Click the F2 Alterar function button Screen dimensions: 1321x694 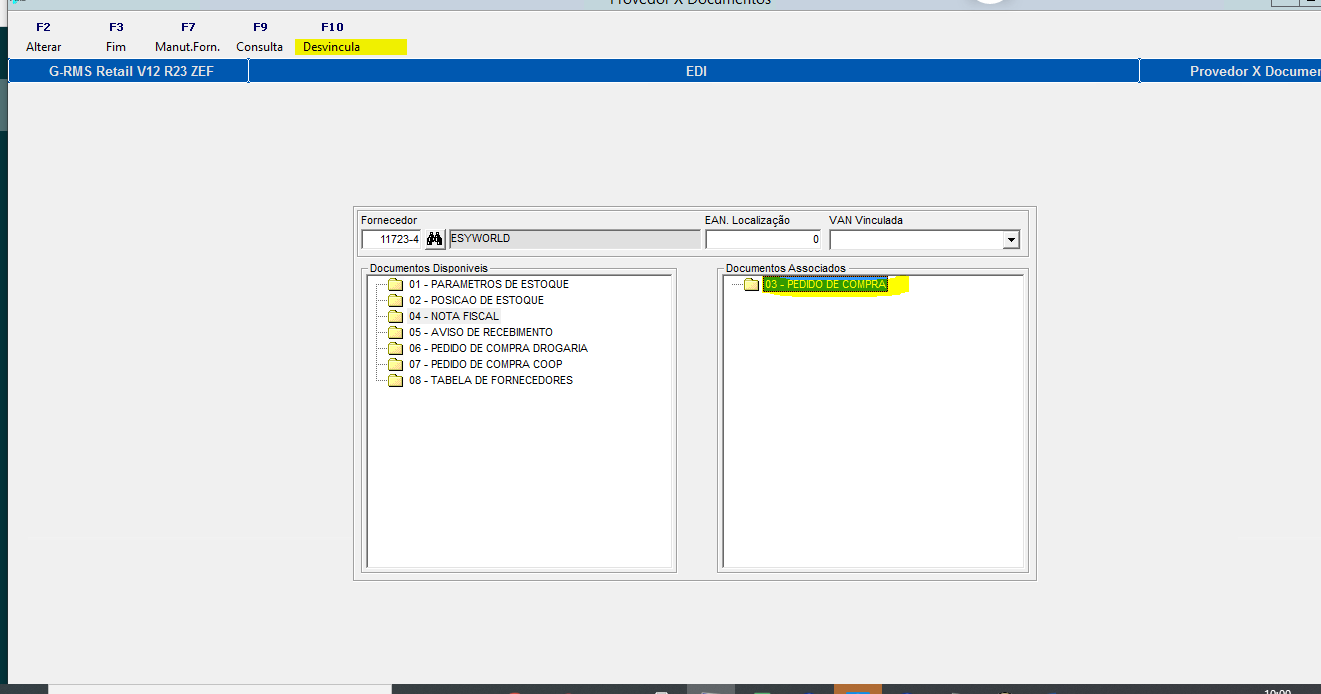pos(43,37)
